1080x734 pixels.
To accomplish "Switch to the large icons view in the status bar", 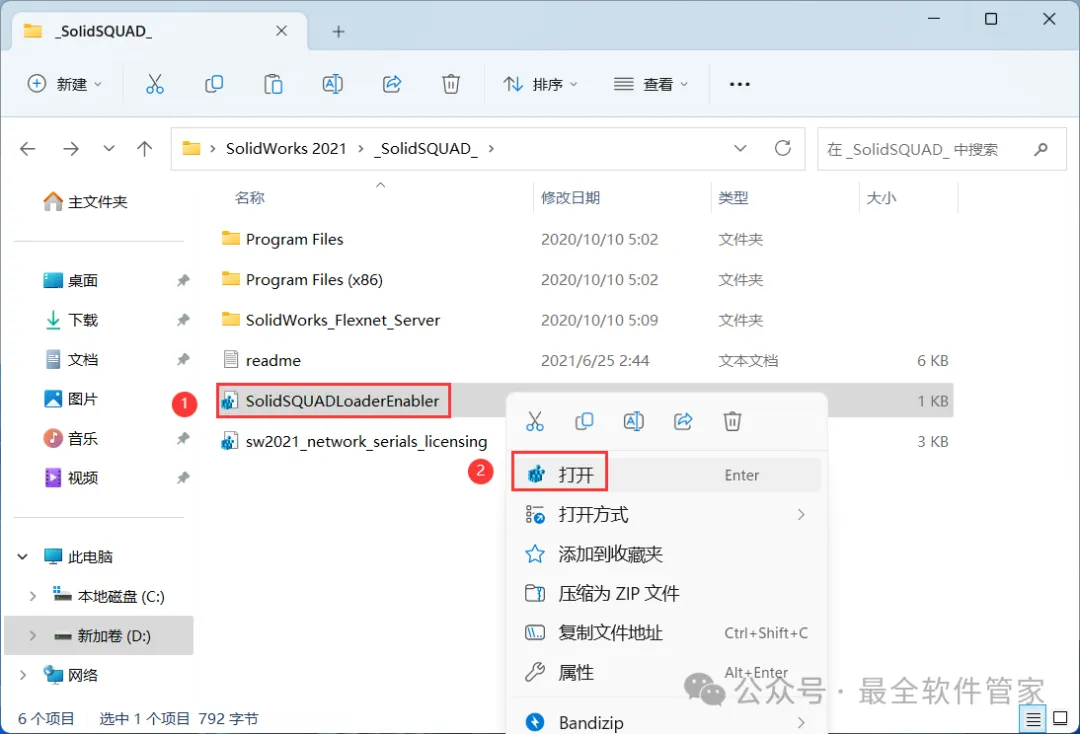I will [x=1061, y=719].
